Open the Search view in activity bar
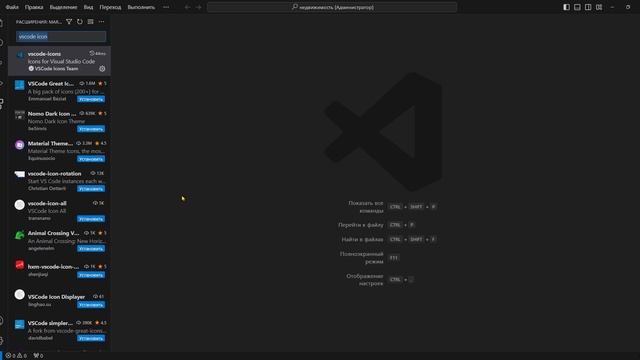The width and height of the screenshot is (640, 360). [2, 43]
